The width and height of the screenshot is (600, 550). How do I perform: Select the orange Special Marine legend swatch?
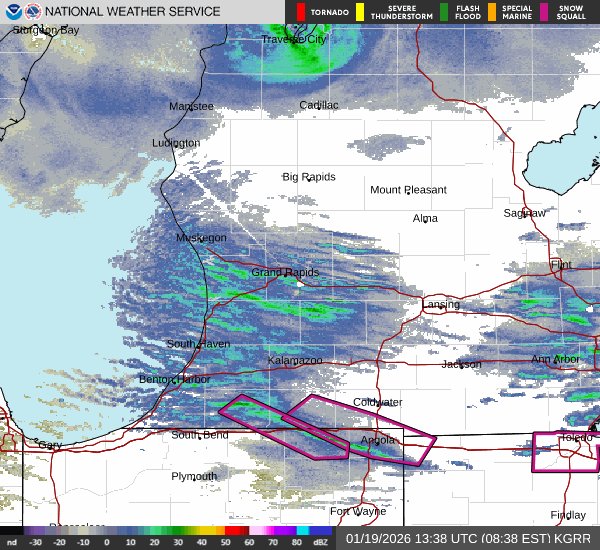(x=491, y=12)
